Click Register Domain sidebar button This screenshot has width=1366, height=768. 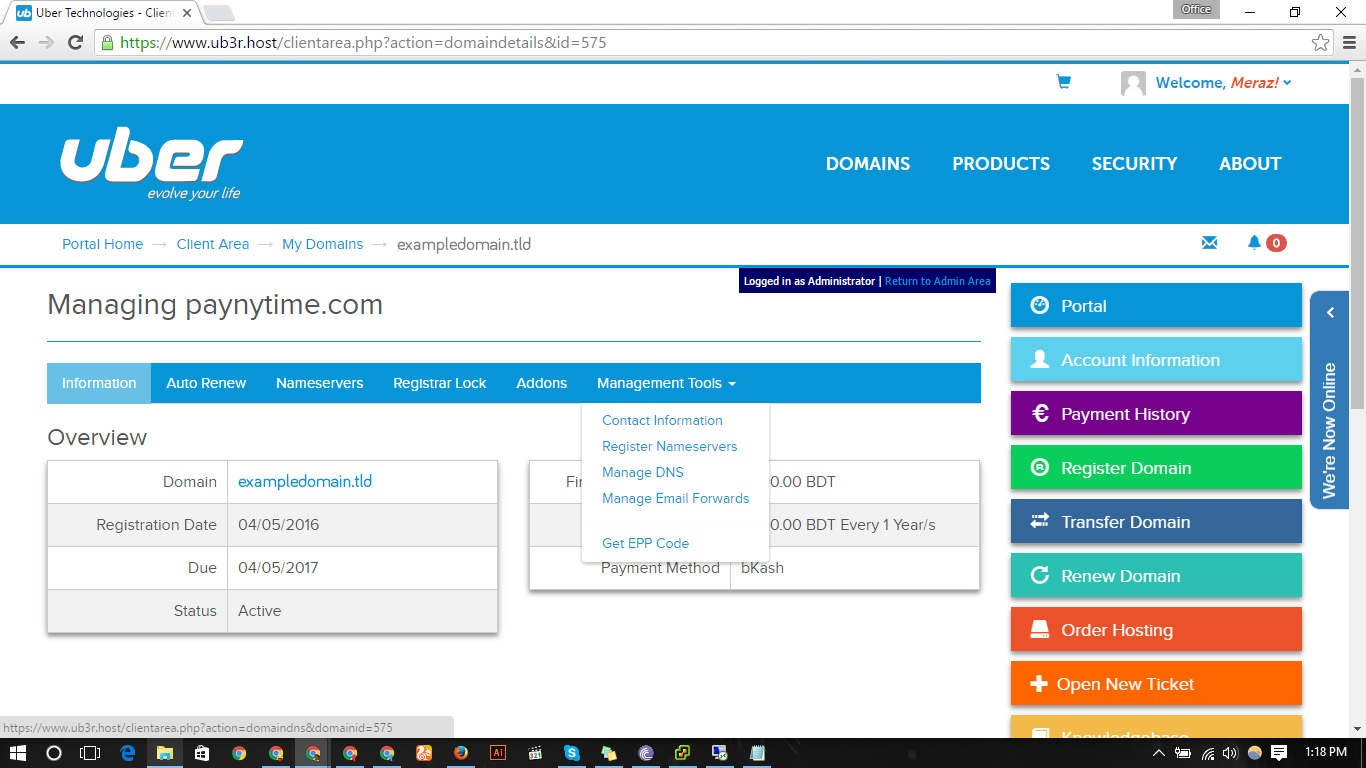[x=1156, y=468]
